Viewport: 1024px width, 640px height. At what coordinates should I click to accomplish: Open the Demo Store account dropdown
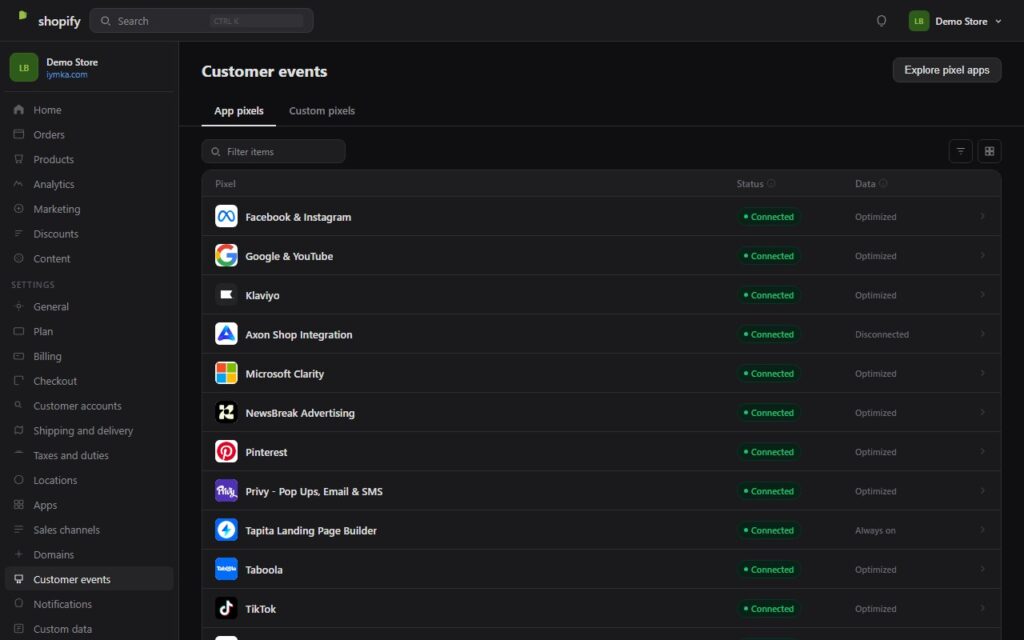click(955, 21)
